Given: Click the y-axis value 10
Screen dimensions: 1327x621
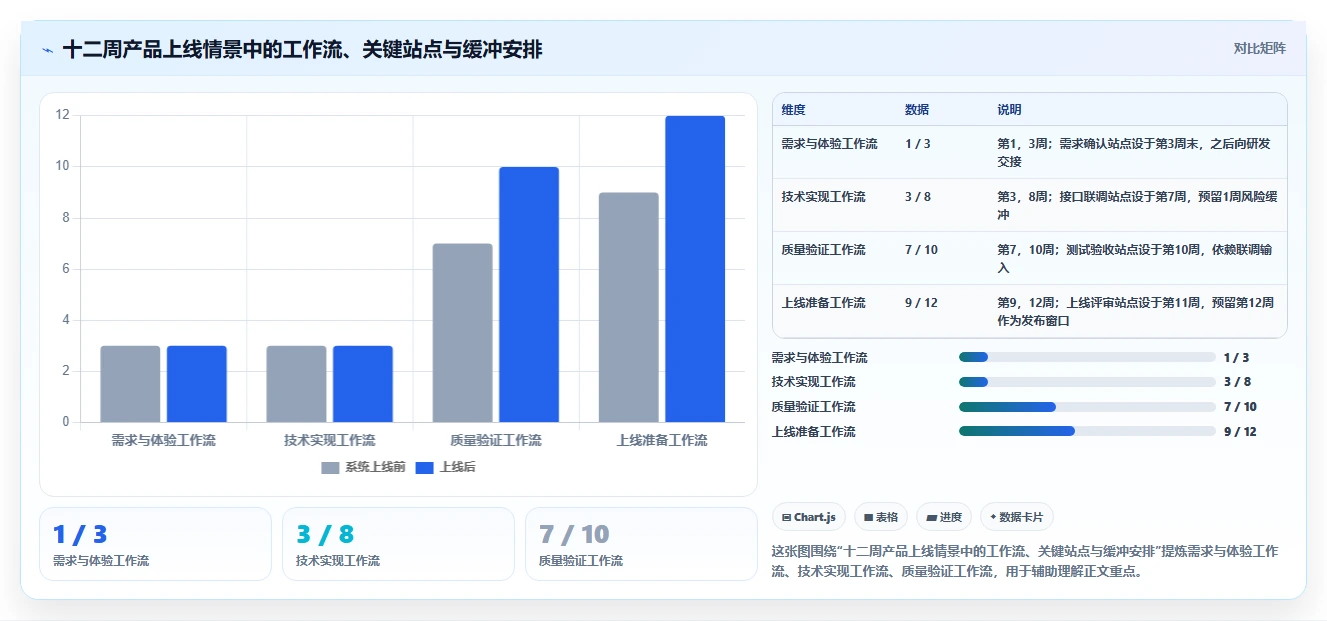Looking at the screenshot, I should [x=62, y=166].
